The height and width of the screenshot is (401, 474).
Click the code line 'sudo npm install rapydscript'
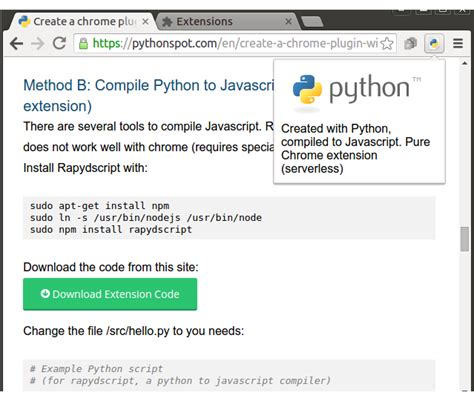111,230
